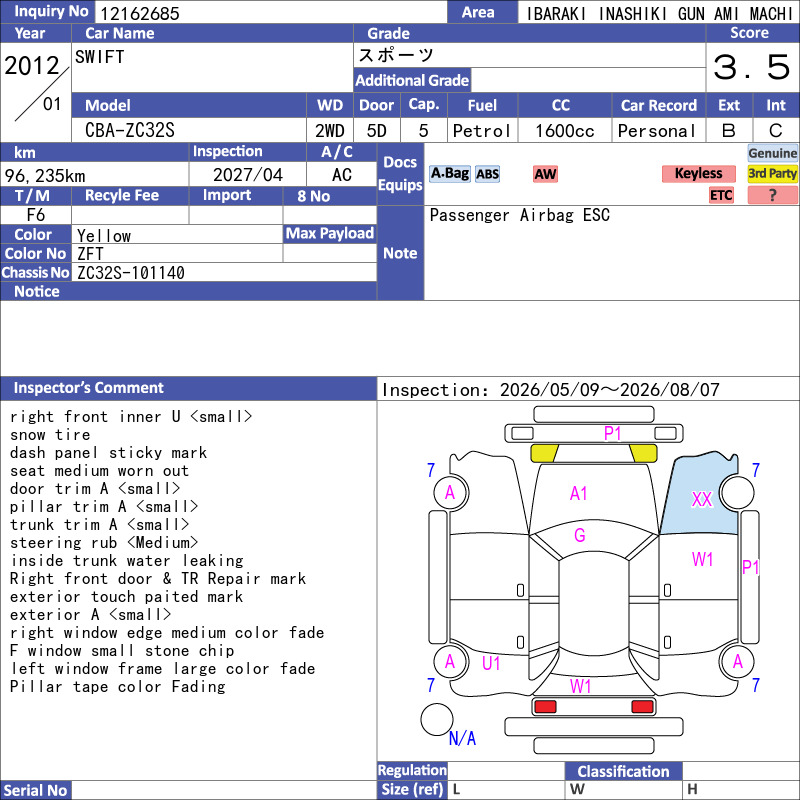Click the spare tire circle marked N/A
Image resolution: width=800 pixels, height=800 pixels.
coord(437,719)
